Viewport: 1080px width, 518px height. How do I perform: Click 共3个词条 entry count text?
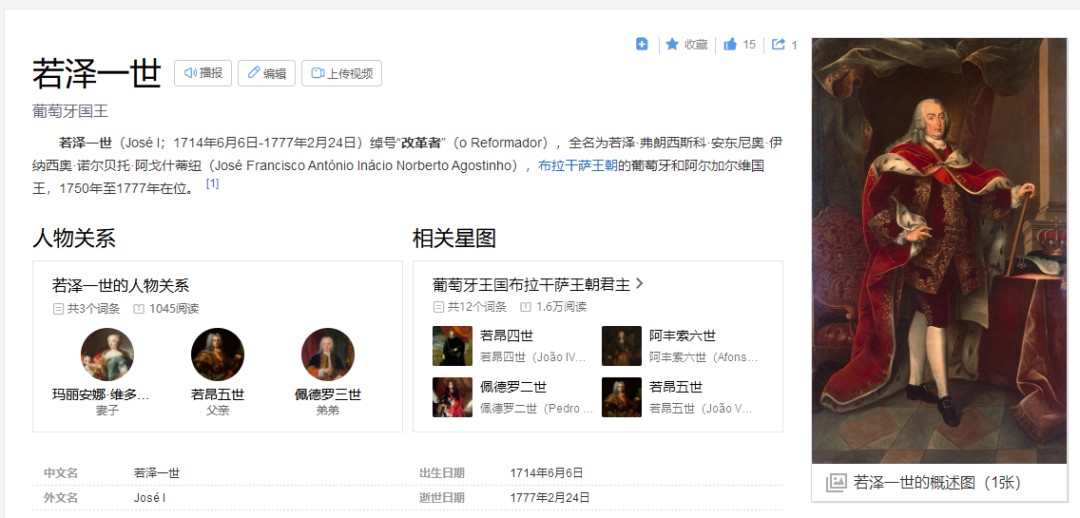click(x=93, y=309)
